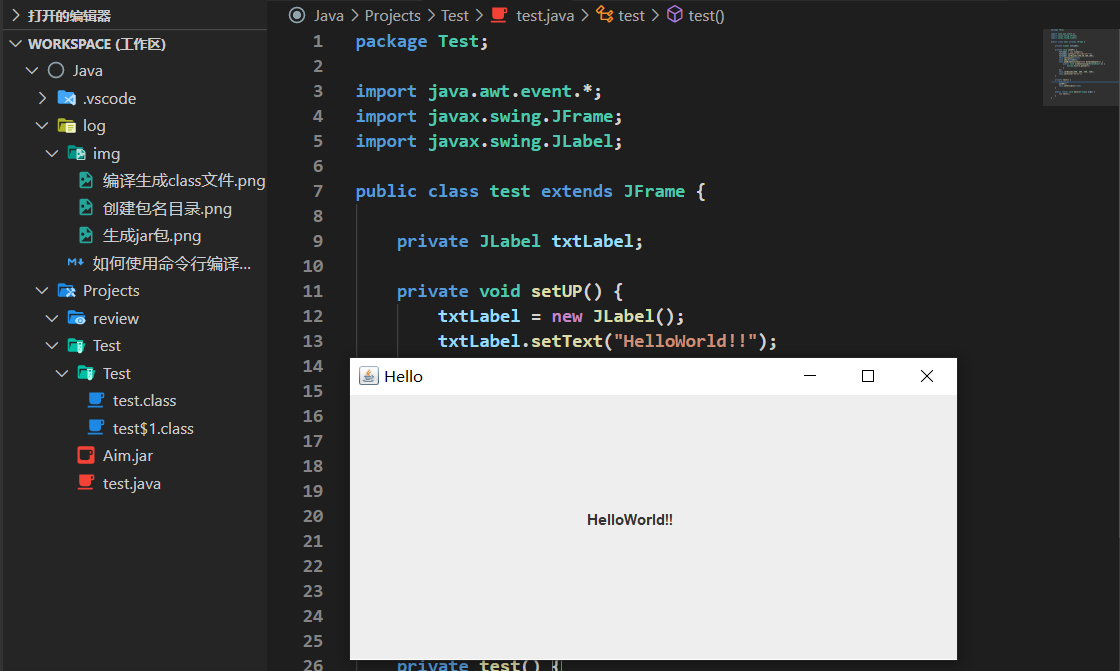Click the img folder icon
This screenshot has width=1120, height=671.
click(x=76, y=153)
